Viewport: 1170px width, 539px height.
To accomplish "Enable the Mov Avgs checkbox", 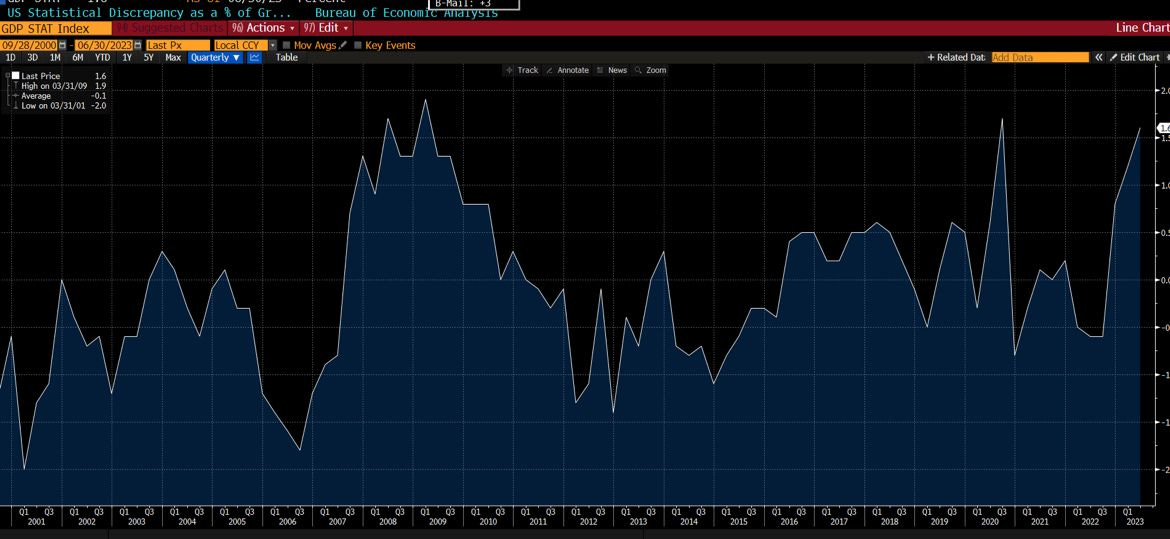I will click(287, 46).
